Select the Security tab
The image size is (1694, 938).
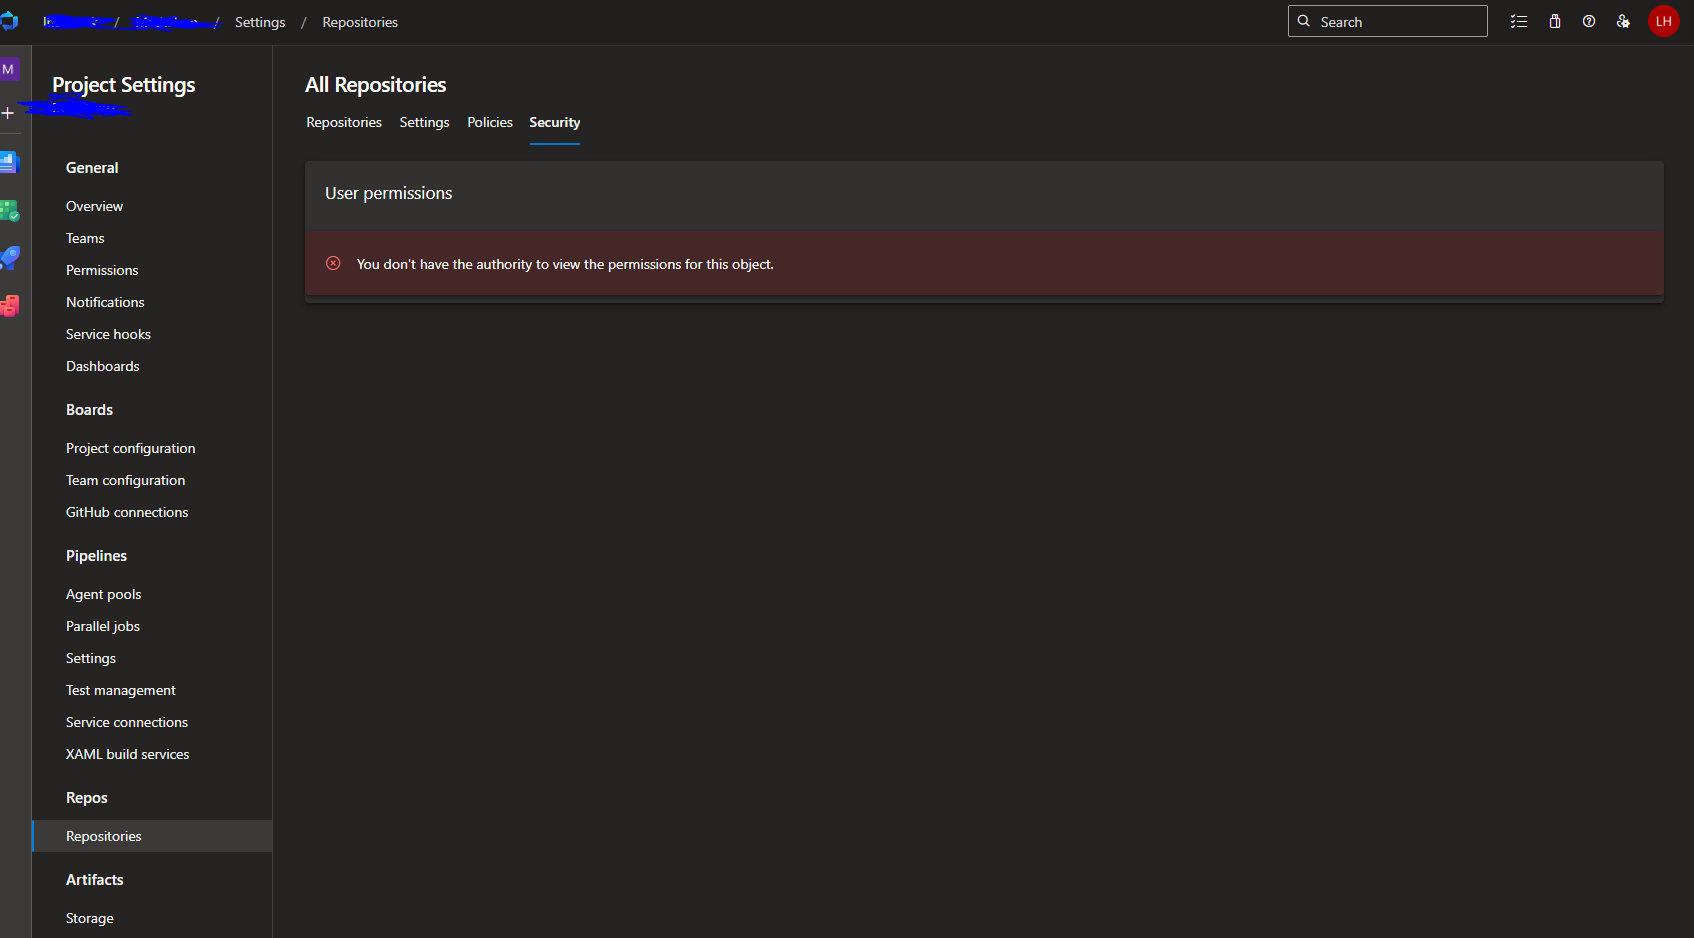555,122
